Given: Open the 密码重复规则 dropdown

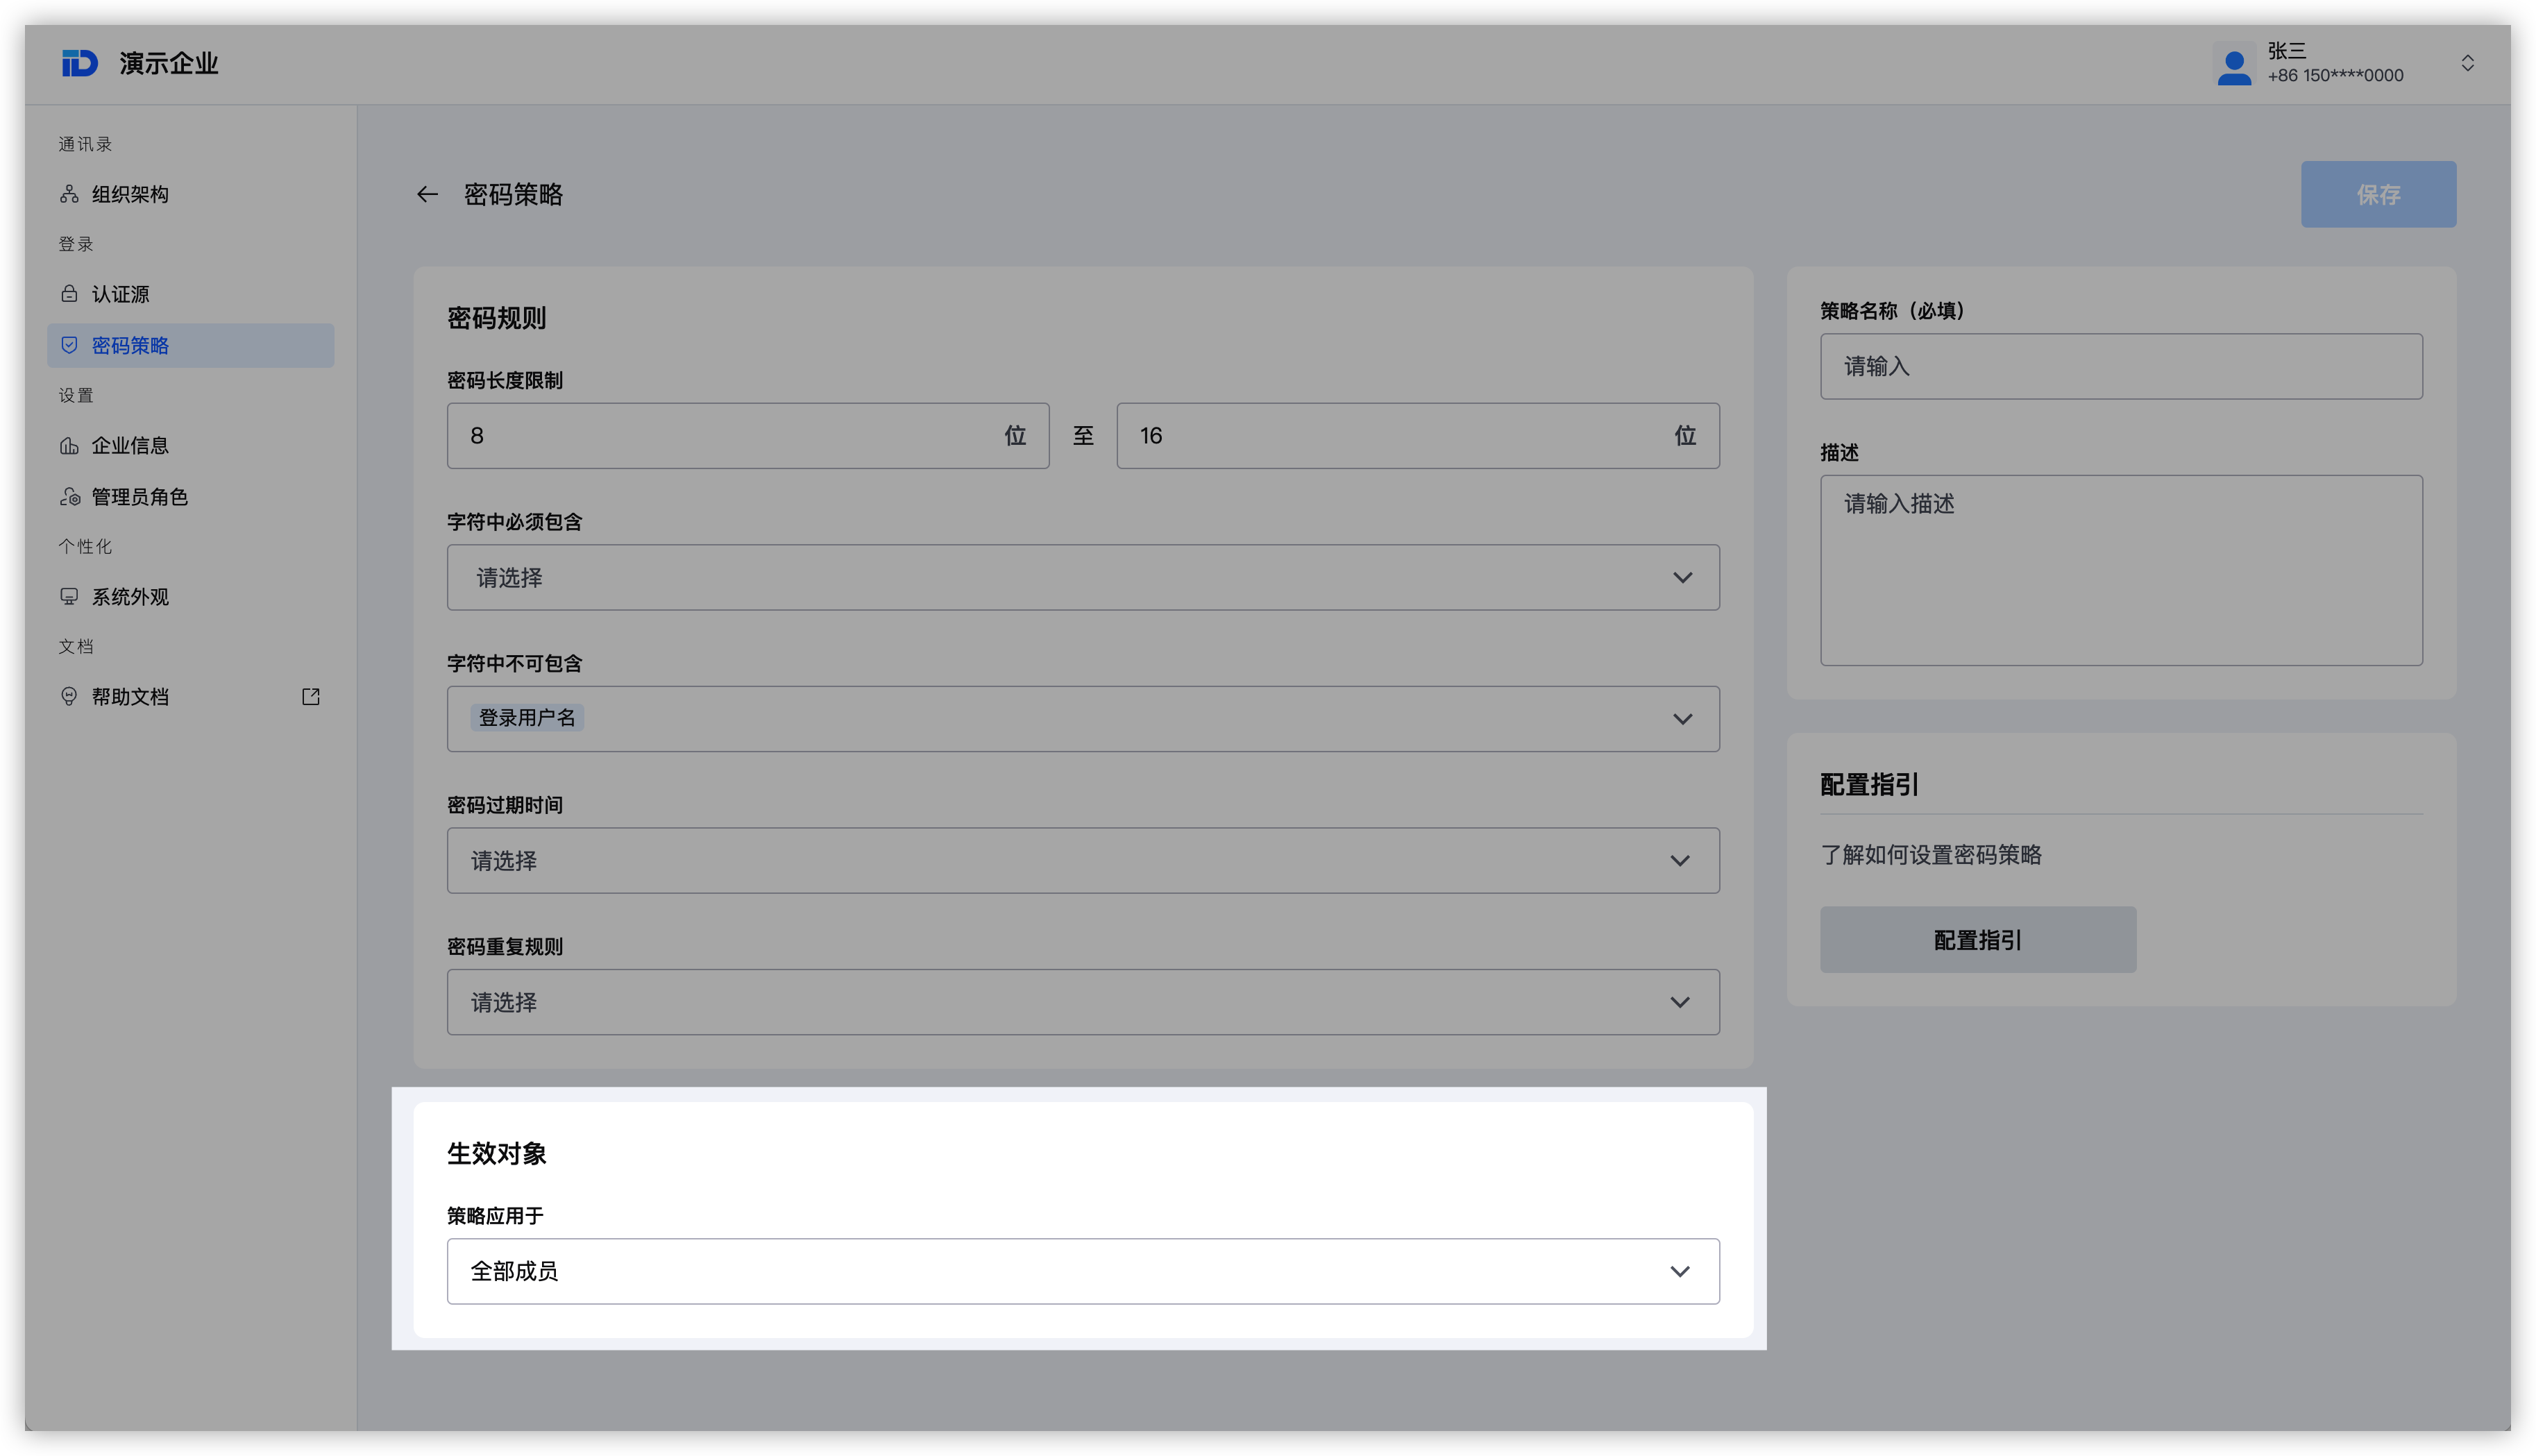Looking at the screenshot, I should point(1082,1002).
